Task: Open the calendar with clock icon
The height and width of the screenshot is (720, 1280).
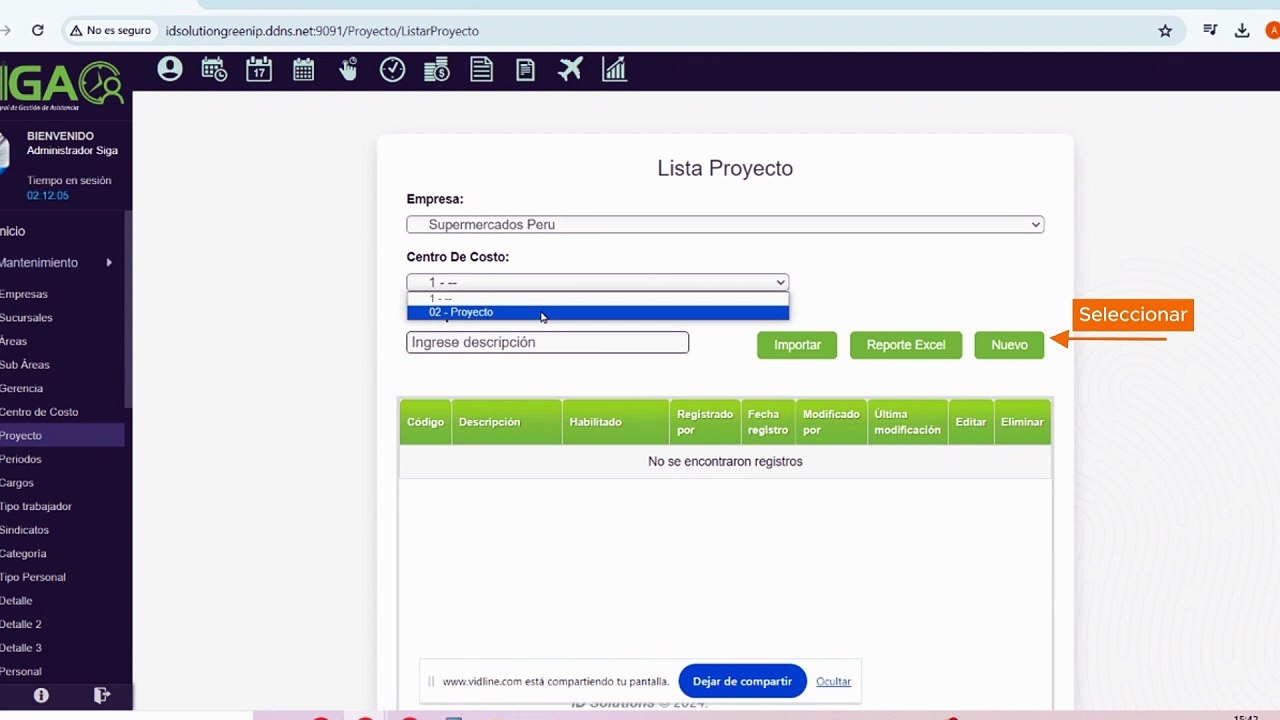Action: click(214, 69)
